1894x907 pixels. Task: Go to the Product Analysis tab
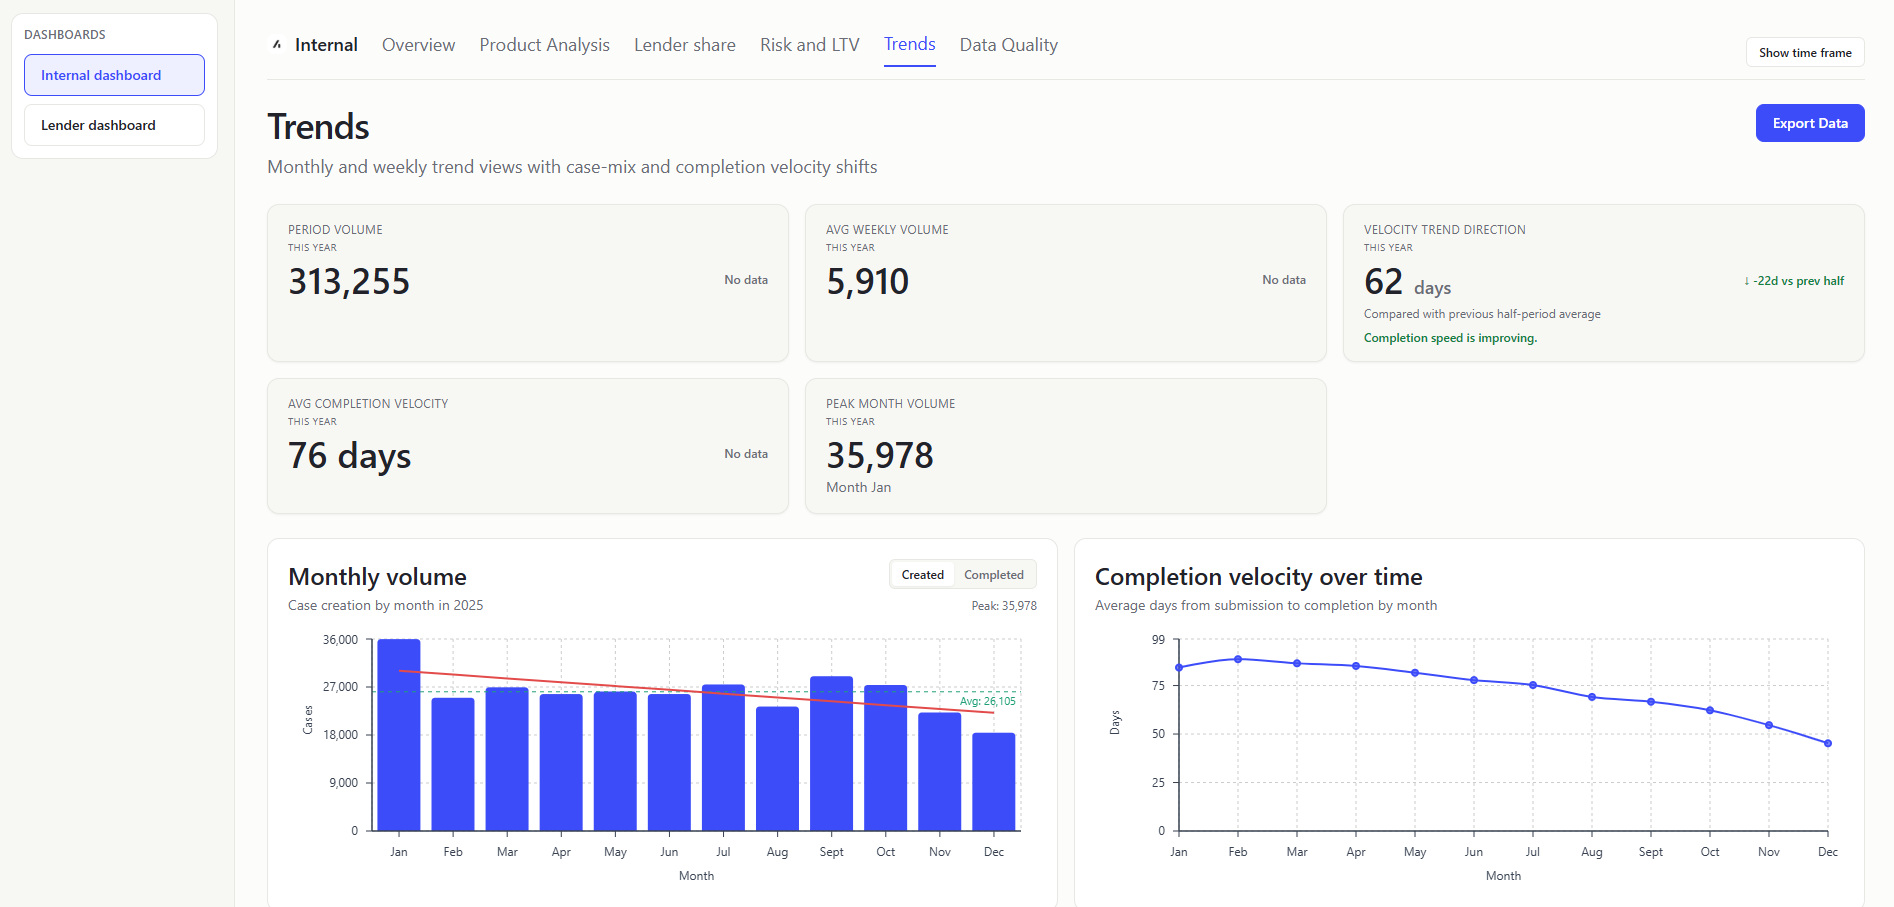[544, 44]
